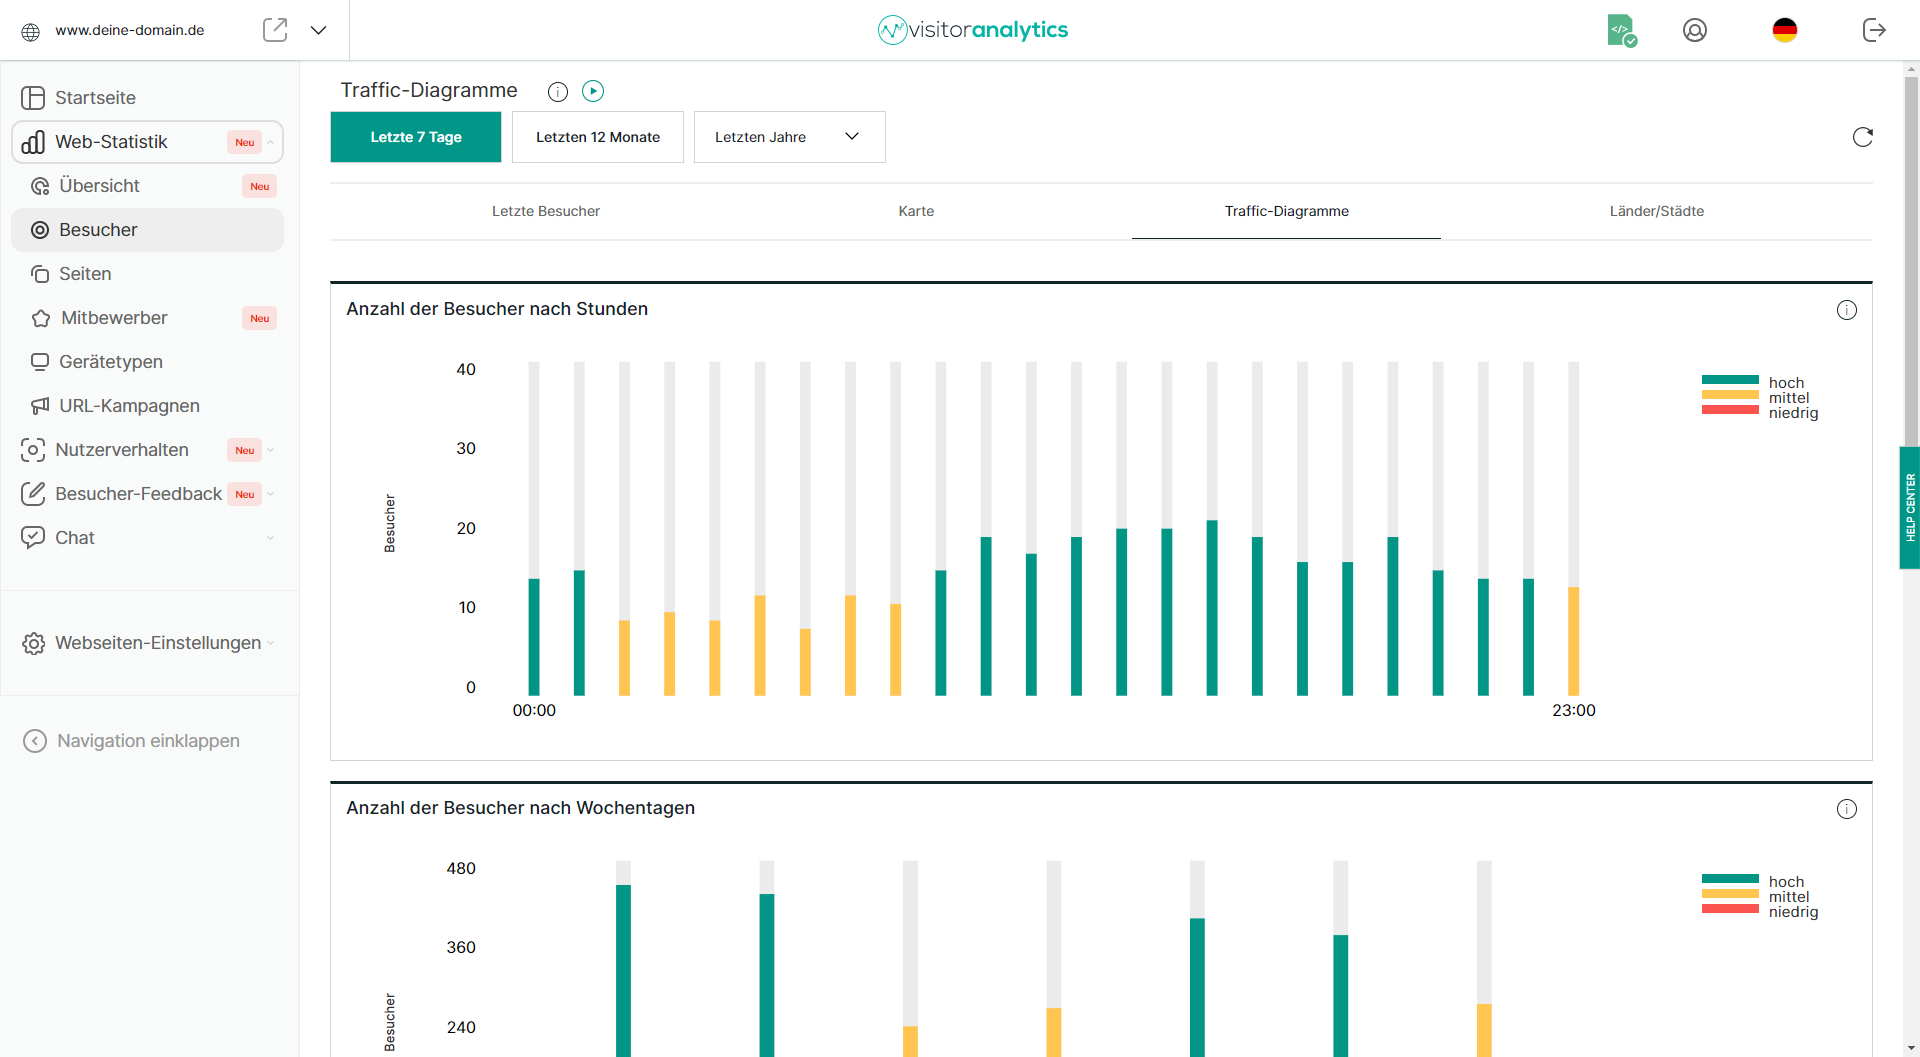
Task: Open website in new tab icon
Action: pyautogui.click(x=275, y=30)
